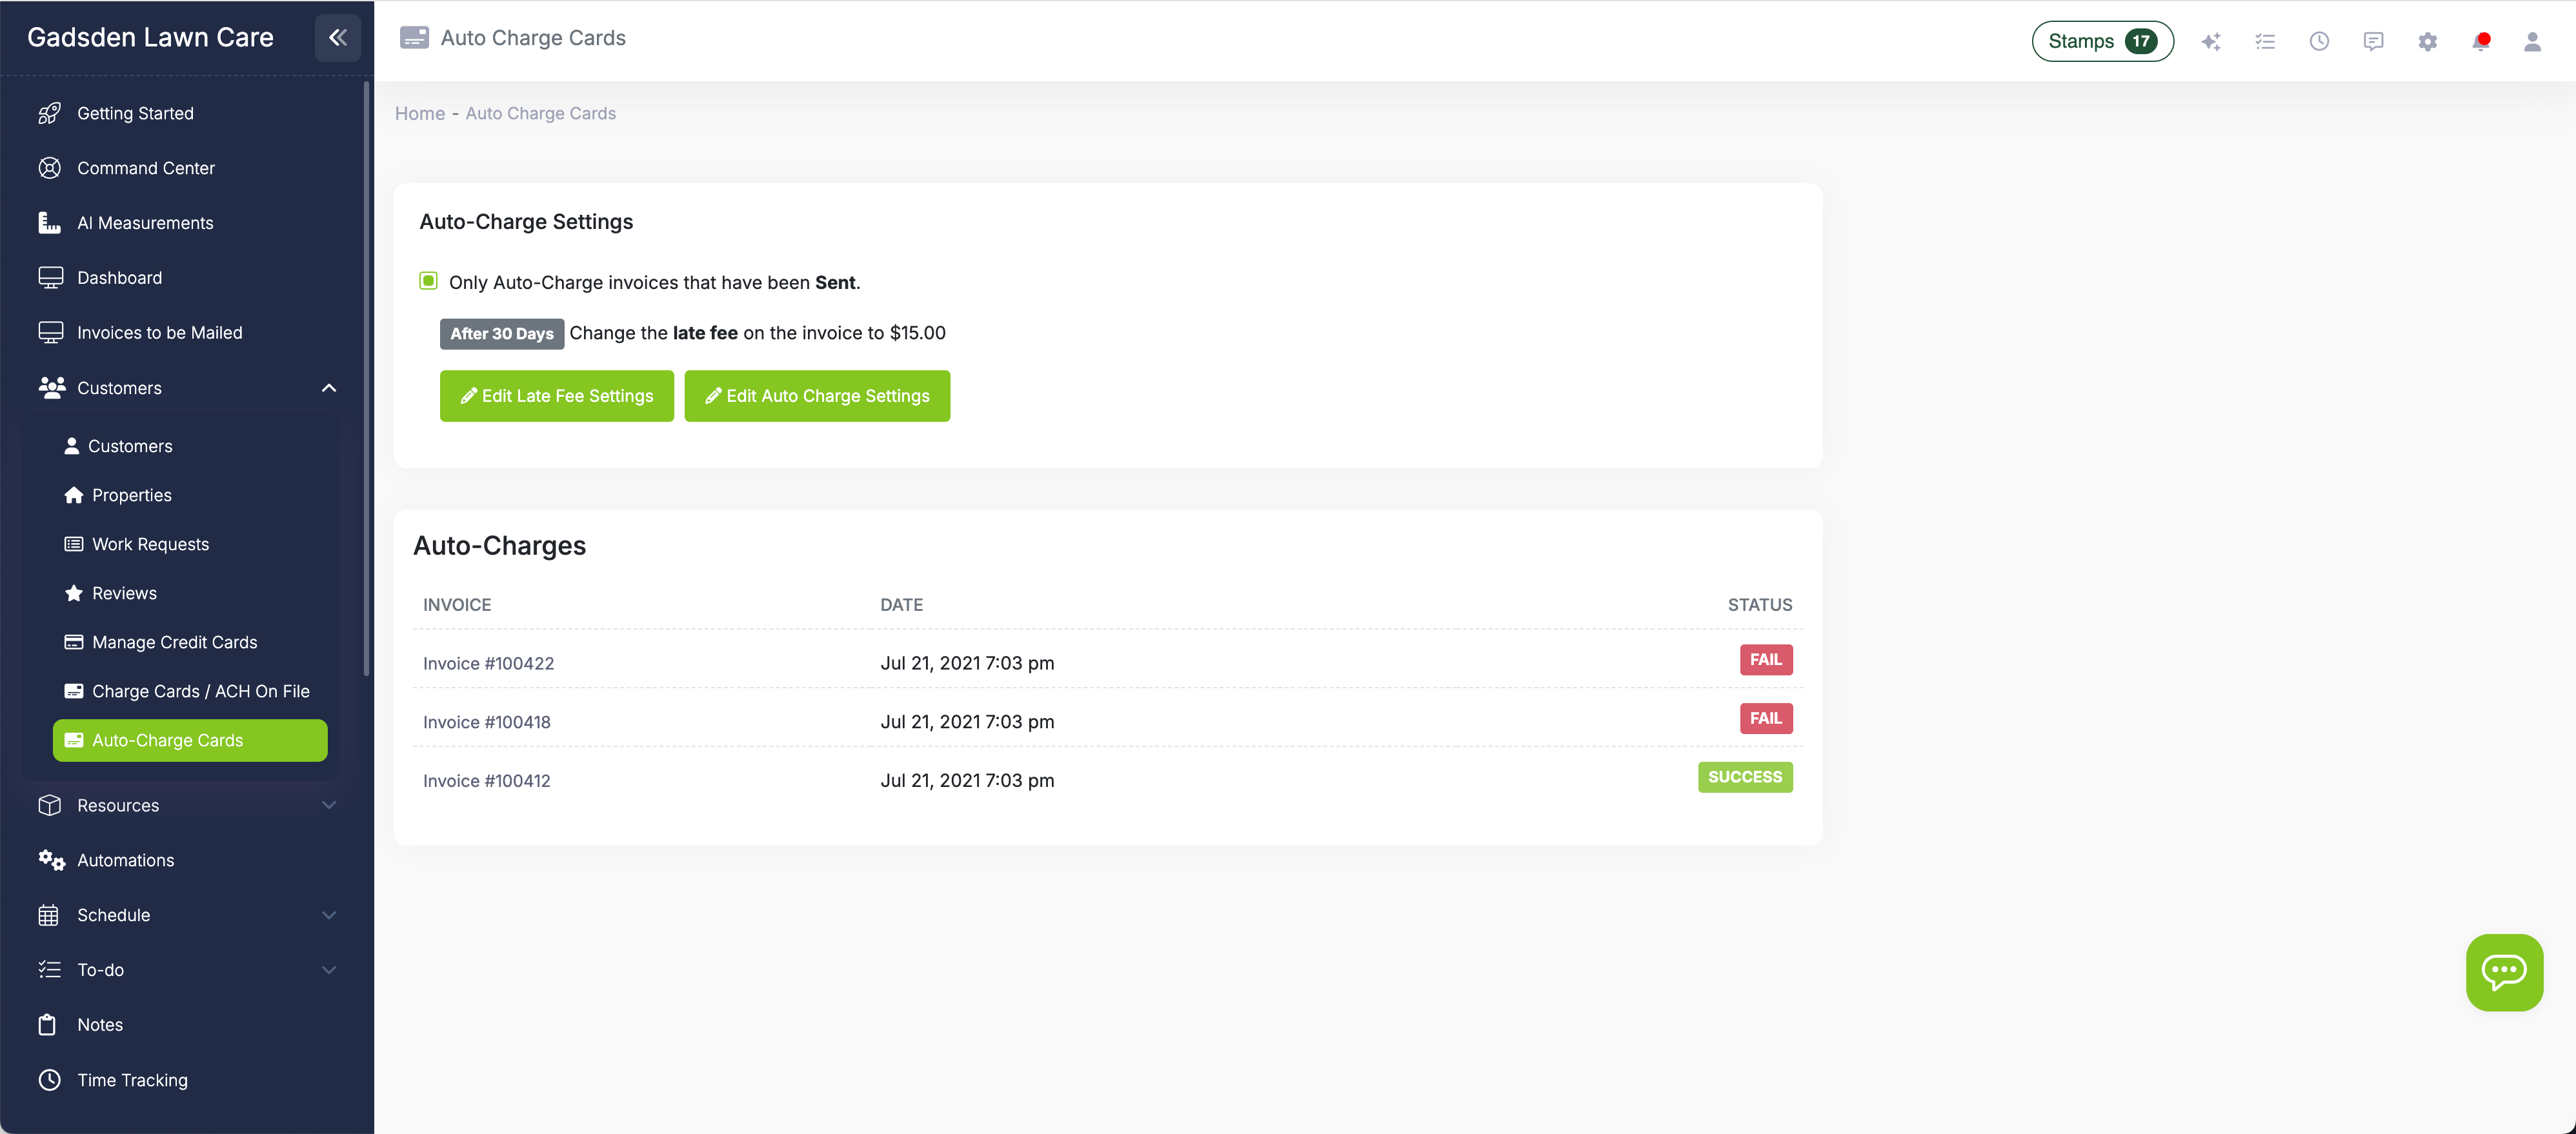View the clock history icon
This screenshot has height=1134, width=2576.
[2319, 41]
